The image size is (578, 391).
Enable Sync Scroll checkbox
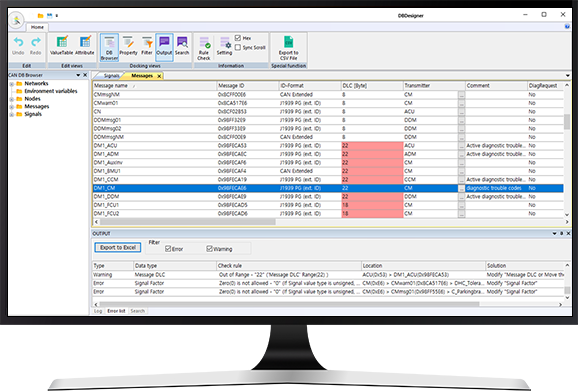(238, 48)
